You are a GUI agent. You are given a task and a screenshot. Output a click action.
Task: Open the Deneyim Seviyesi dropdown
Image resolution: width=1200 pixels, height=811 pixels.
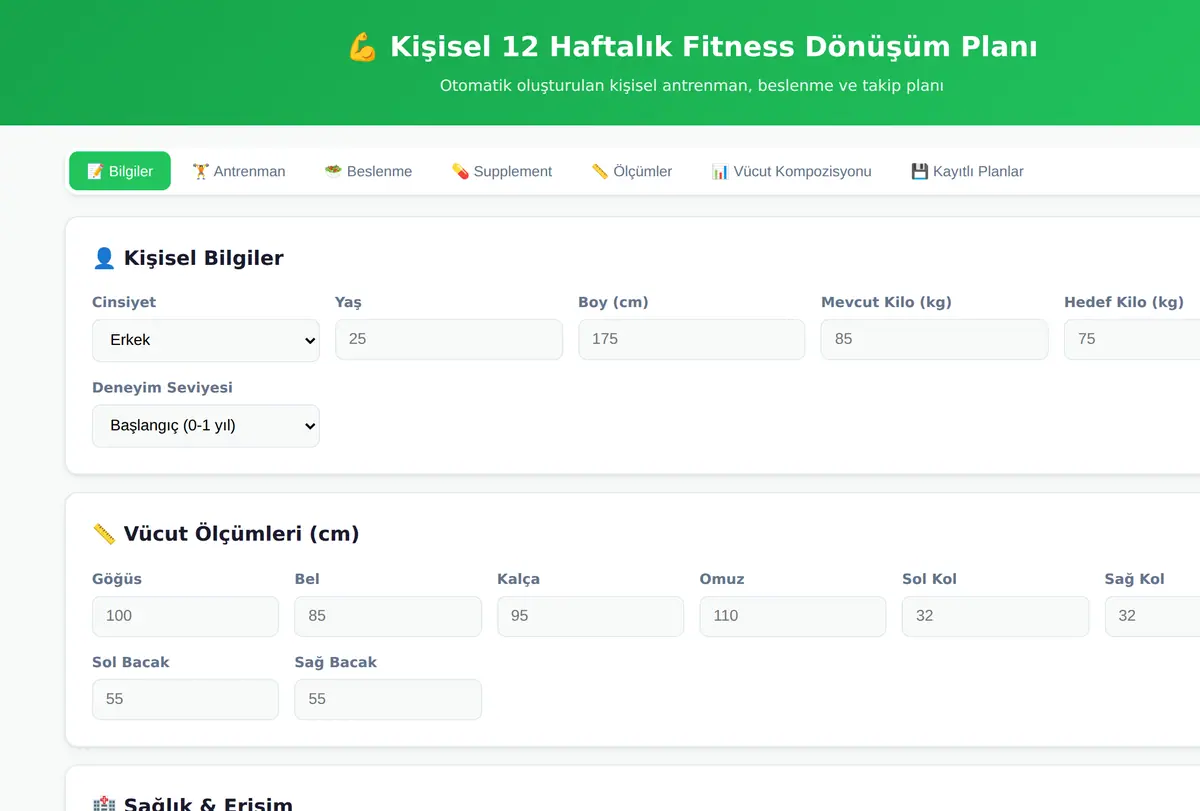(x=206, y=425)
